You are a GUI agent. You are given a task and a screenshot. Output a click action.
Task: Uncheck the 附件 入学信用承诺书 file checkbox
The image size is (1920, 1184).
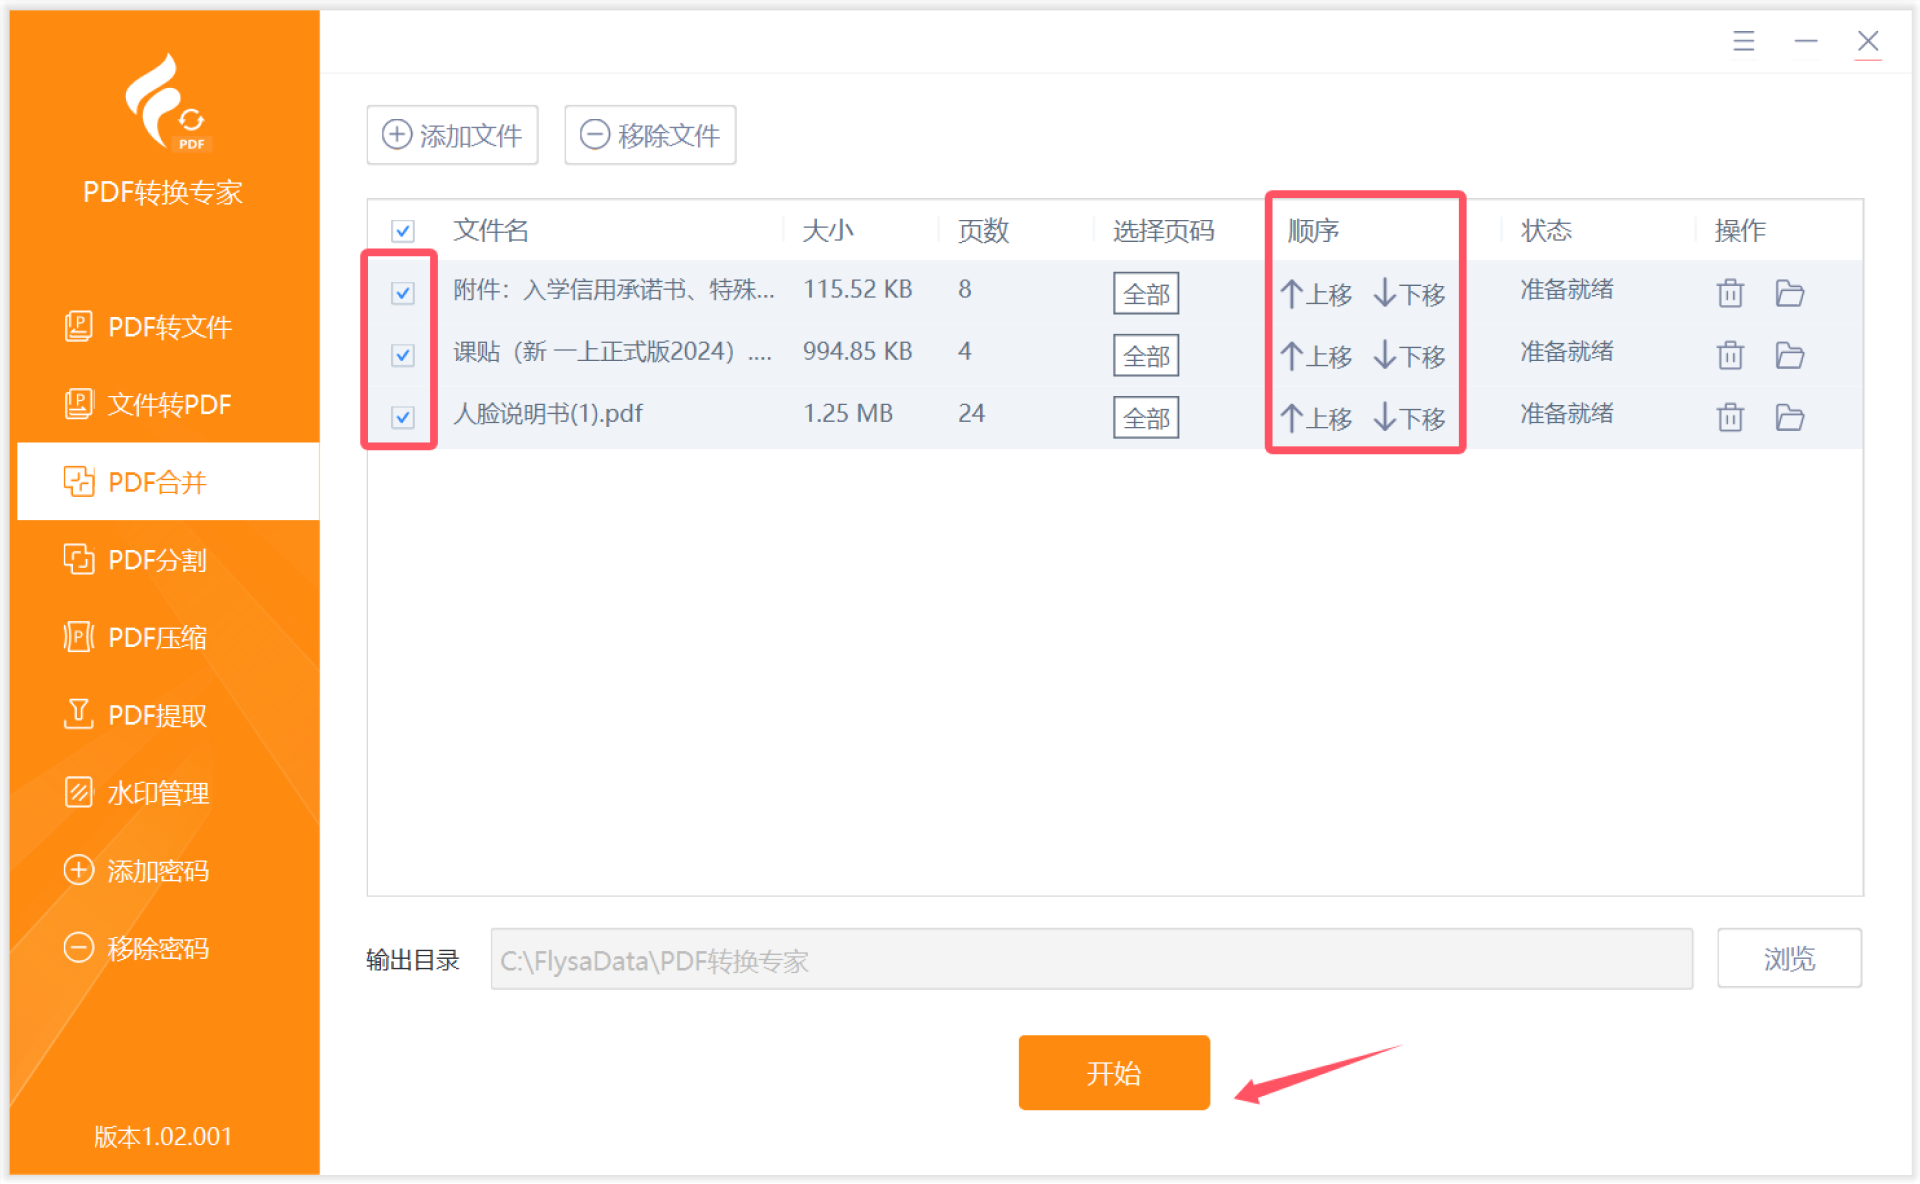pyautogui.click(x=403, y=293)
